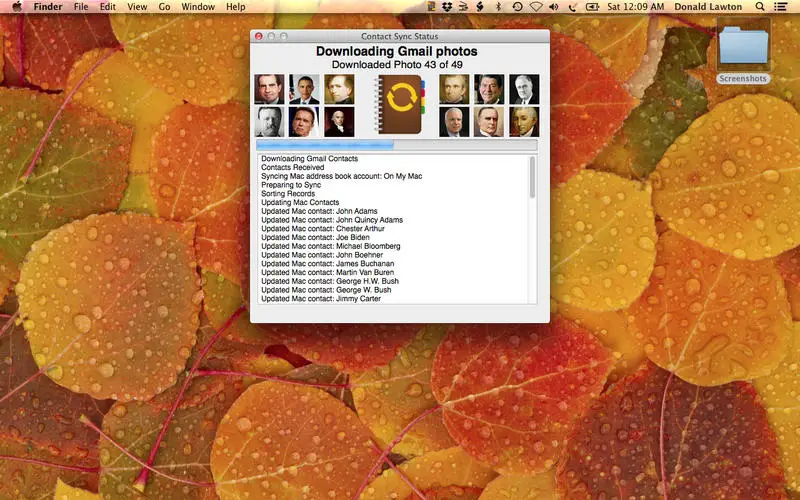Select the John Boehner log line
Viewport: 800px width, 500px height.
(x=322, y=255)
